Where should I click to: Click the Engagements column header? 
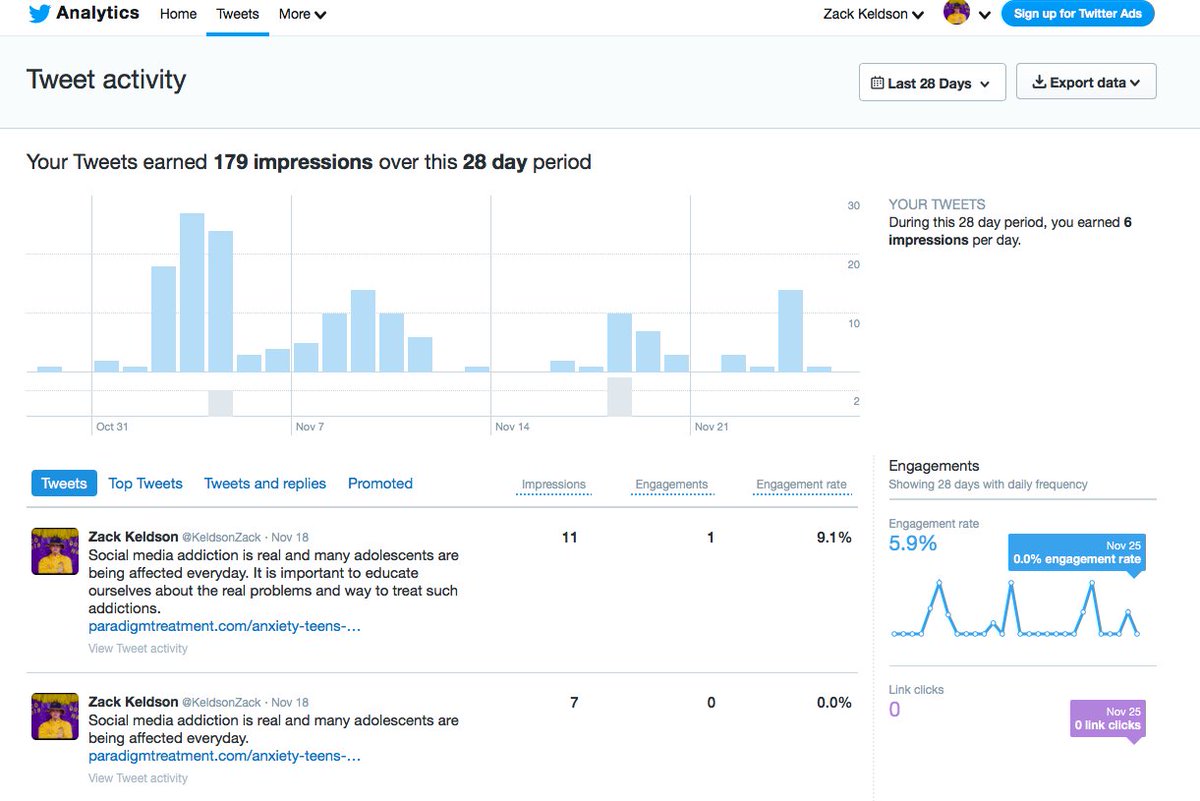click(x=671, y=485)
